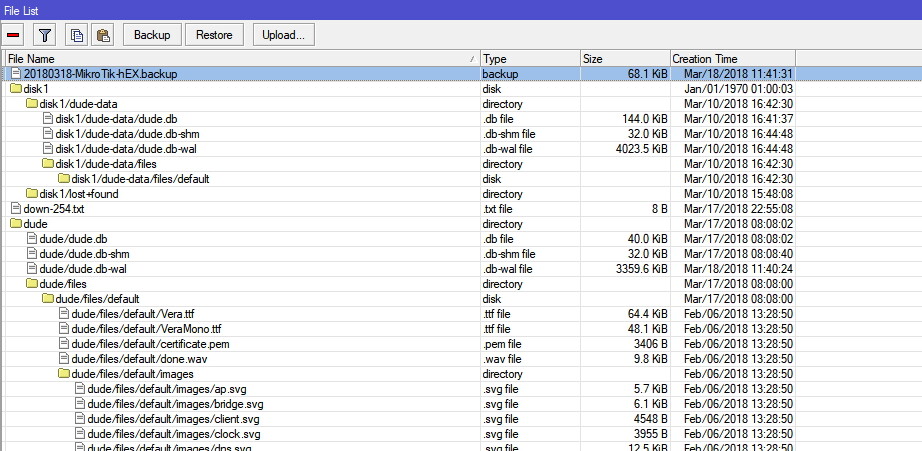922x451 pixels.
Task: Click the disk1/dude-data/dude.db-shm file icon
Action: pyautogui.click(x=49, y=133)
